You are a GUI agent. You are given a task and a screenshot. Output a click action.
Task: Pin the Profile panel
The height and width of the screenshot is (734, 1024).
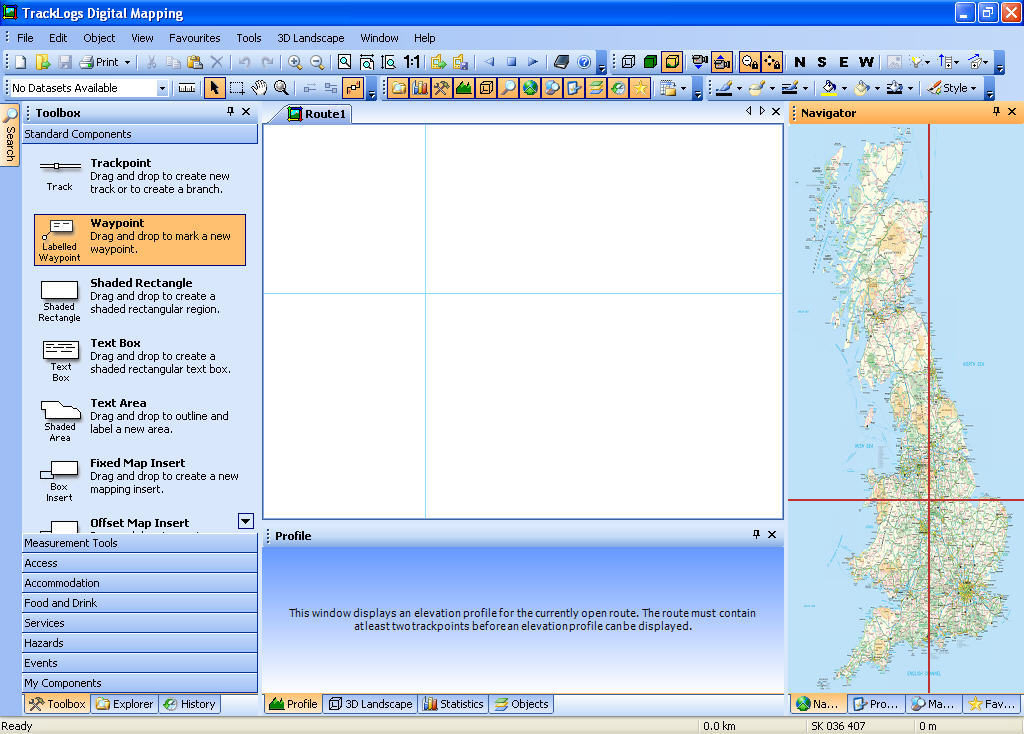click(x=756, y=534)
